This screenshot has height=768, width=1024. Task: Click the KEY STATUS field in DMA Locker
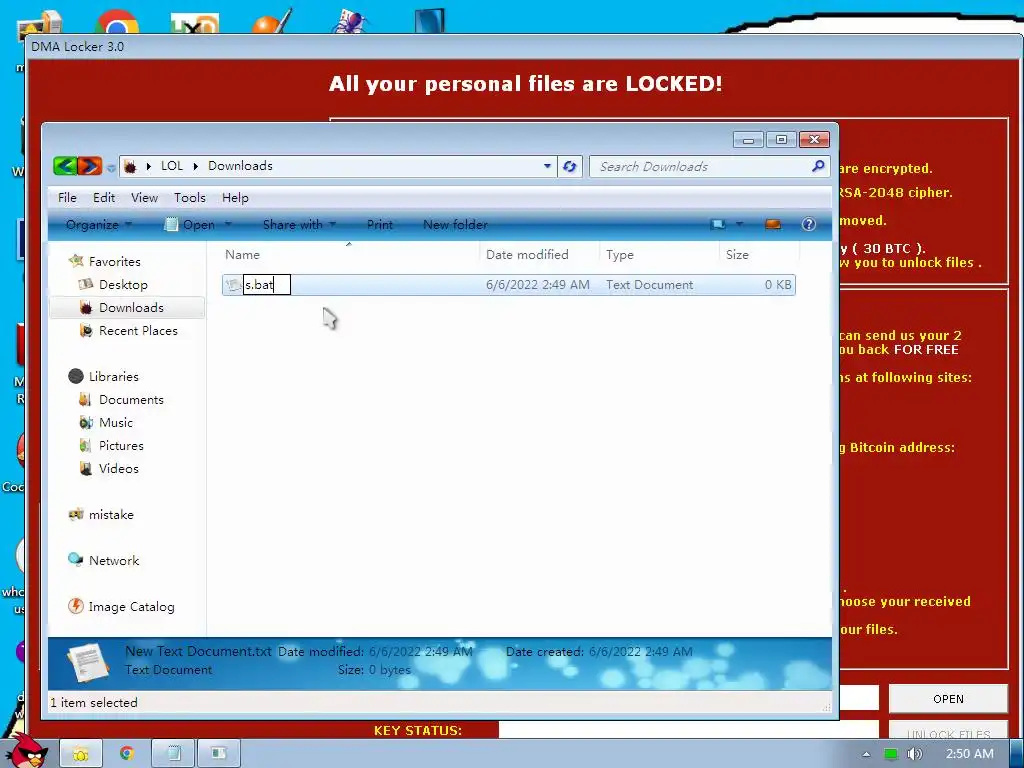click(688, 730)
